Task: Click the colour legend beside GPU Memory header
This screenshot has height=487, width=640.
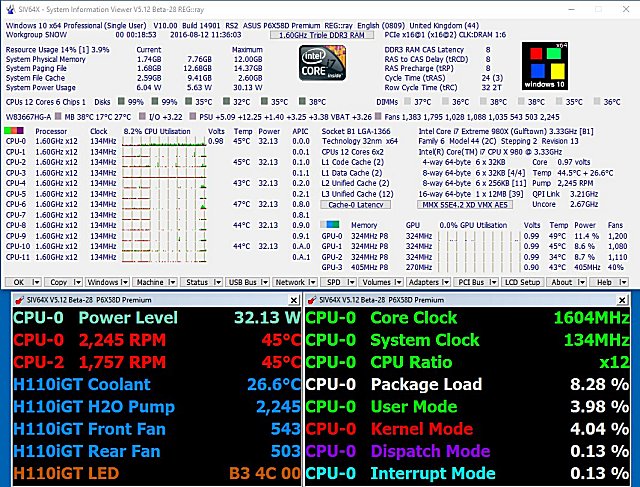Action: pyautogui.click(x=330, y=225)
